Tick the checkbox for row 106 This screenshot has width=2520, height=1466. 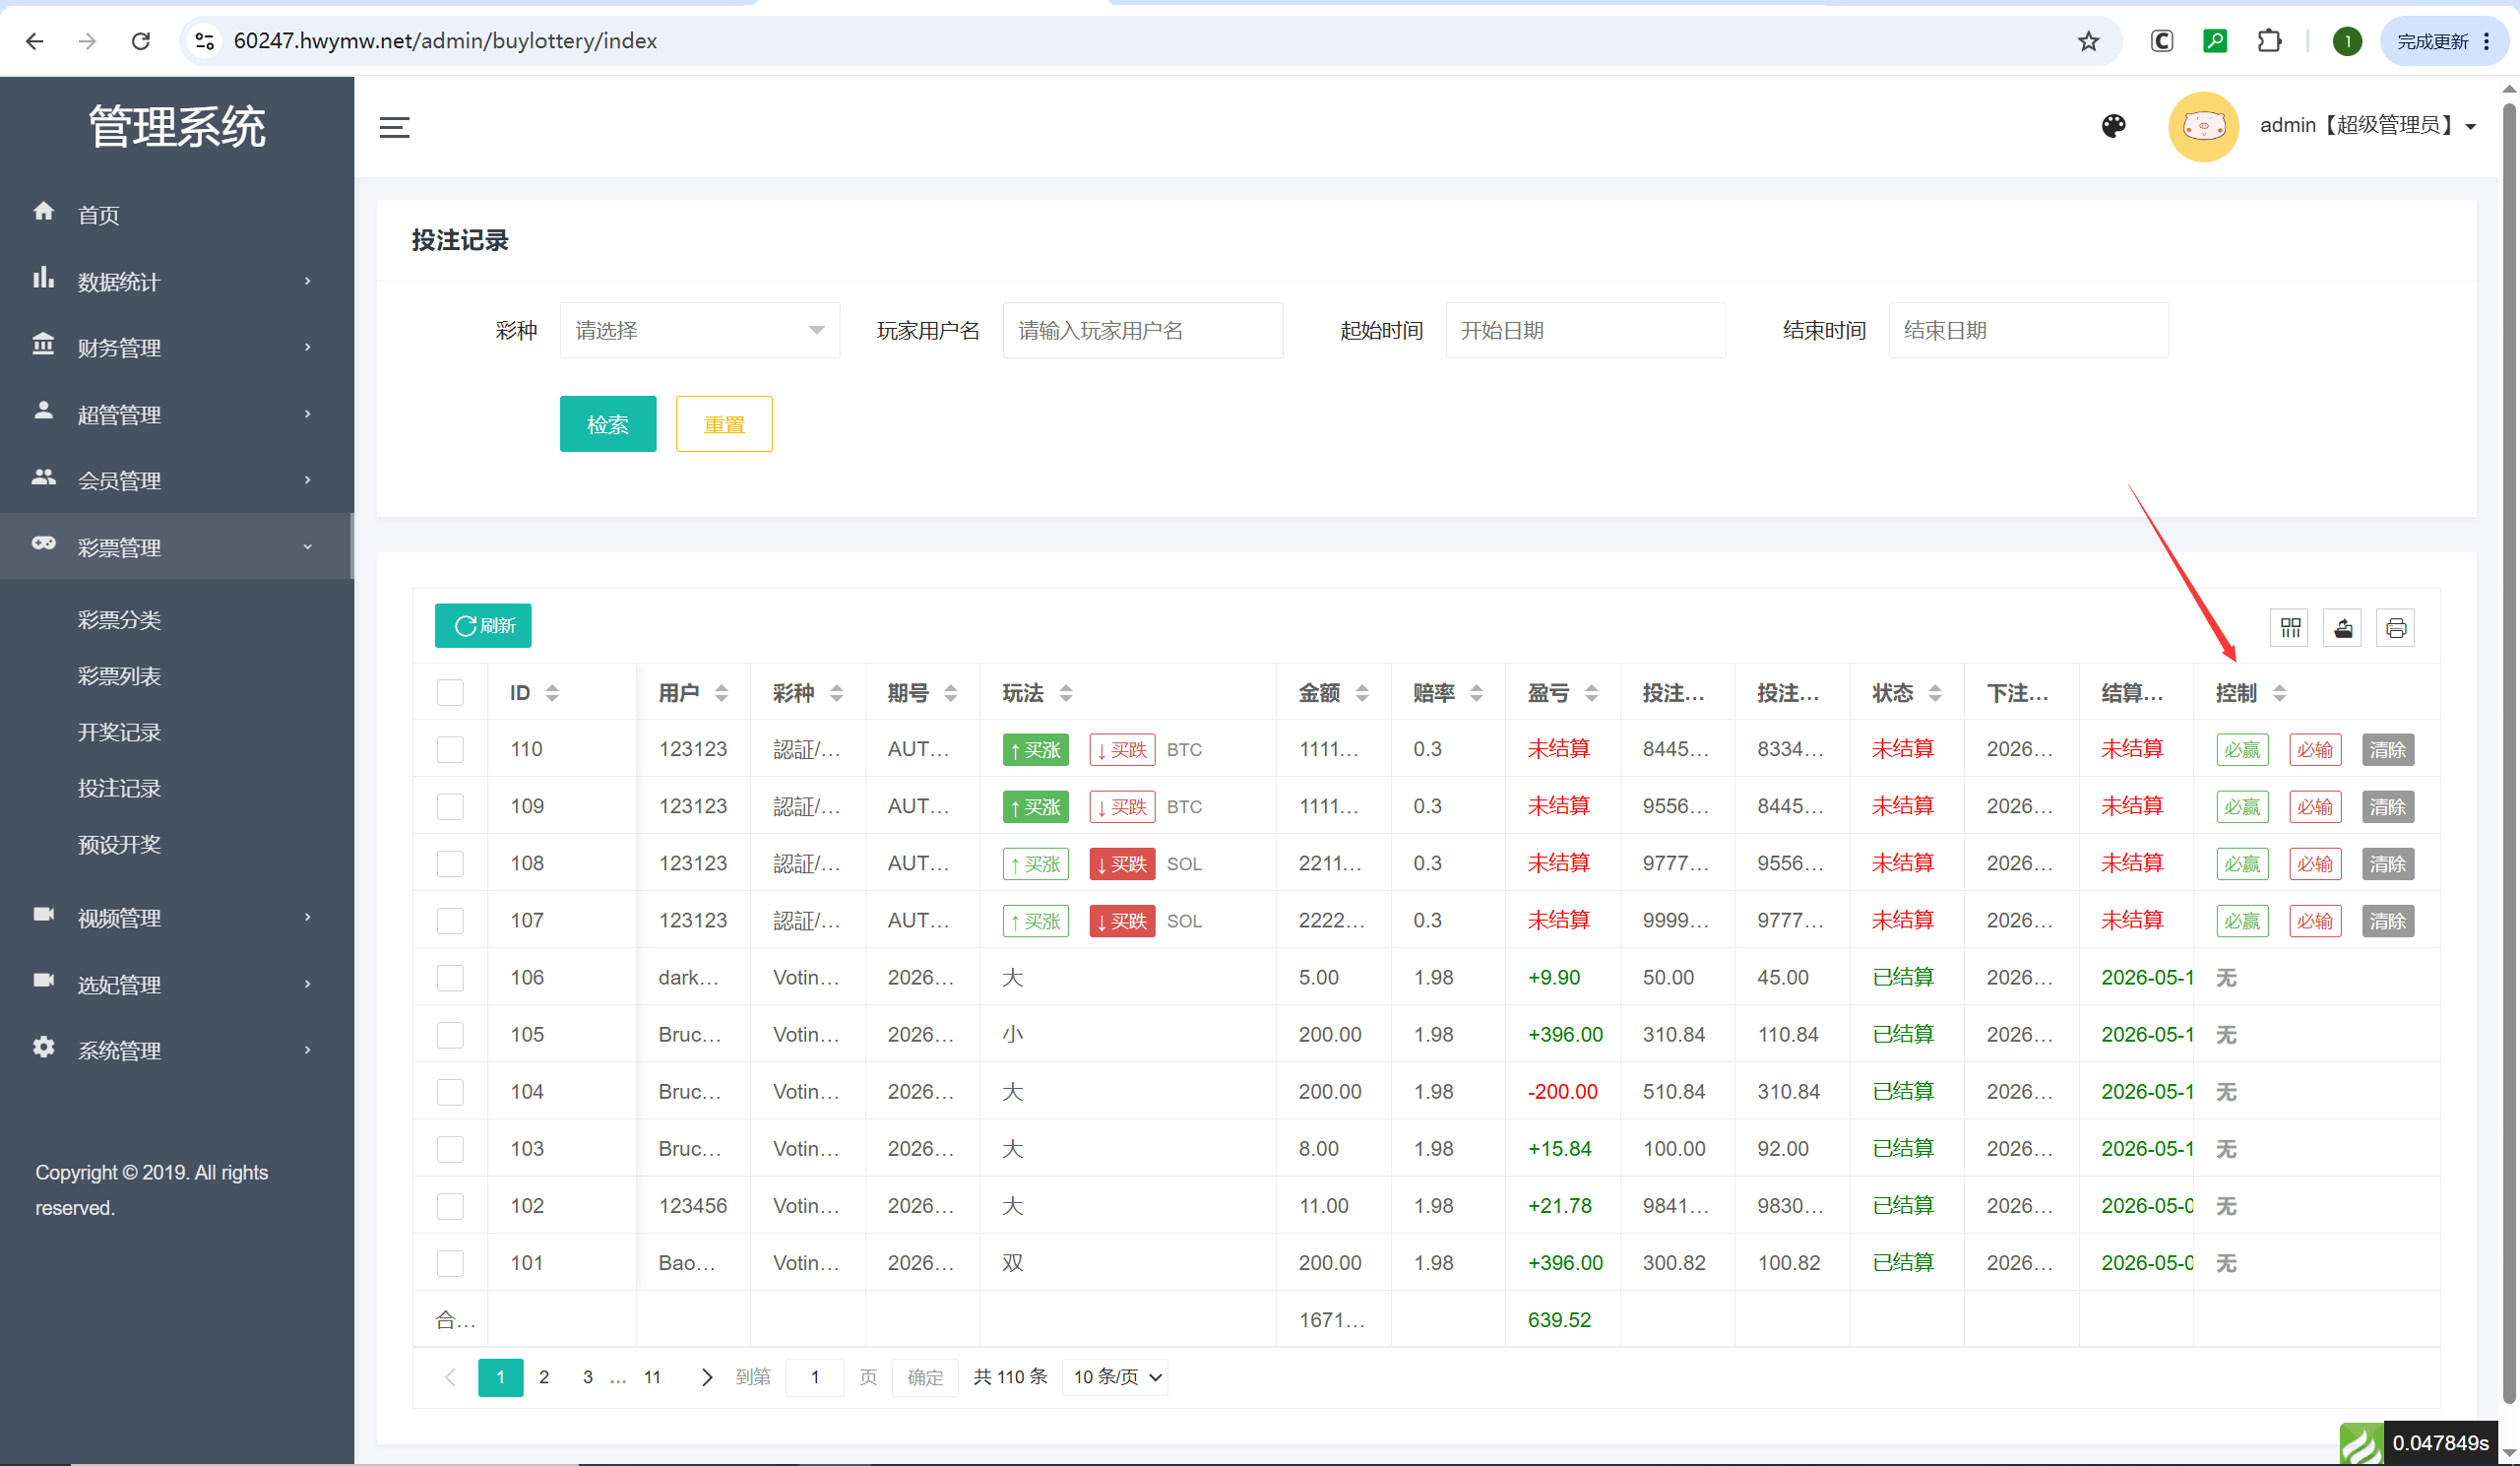pyautogui.click(x=450, y=977)
